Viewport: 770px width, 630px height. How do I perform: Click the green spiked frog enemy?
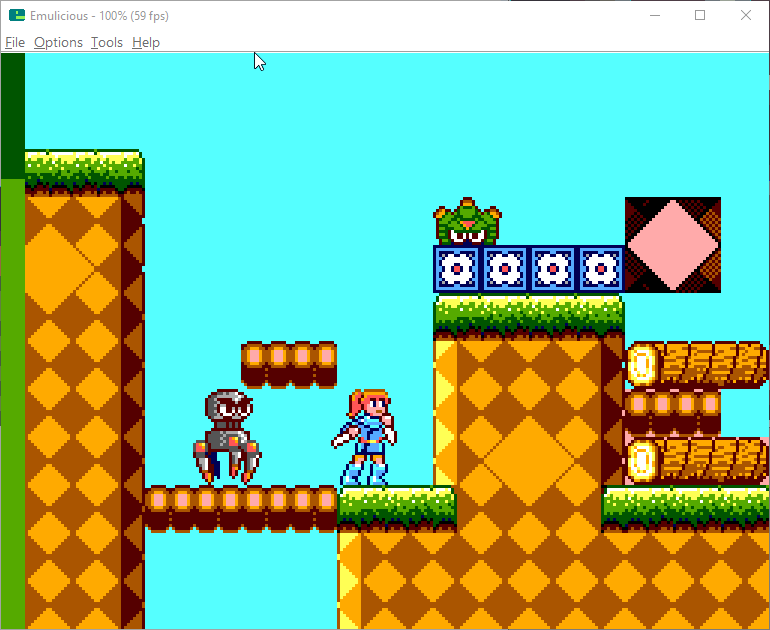click(467, 221)
